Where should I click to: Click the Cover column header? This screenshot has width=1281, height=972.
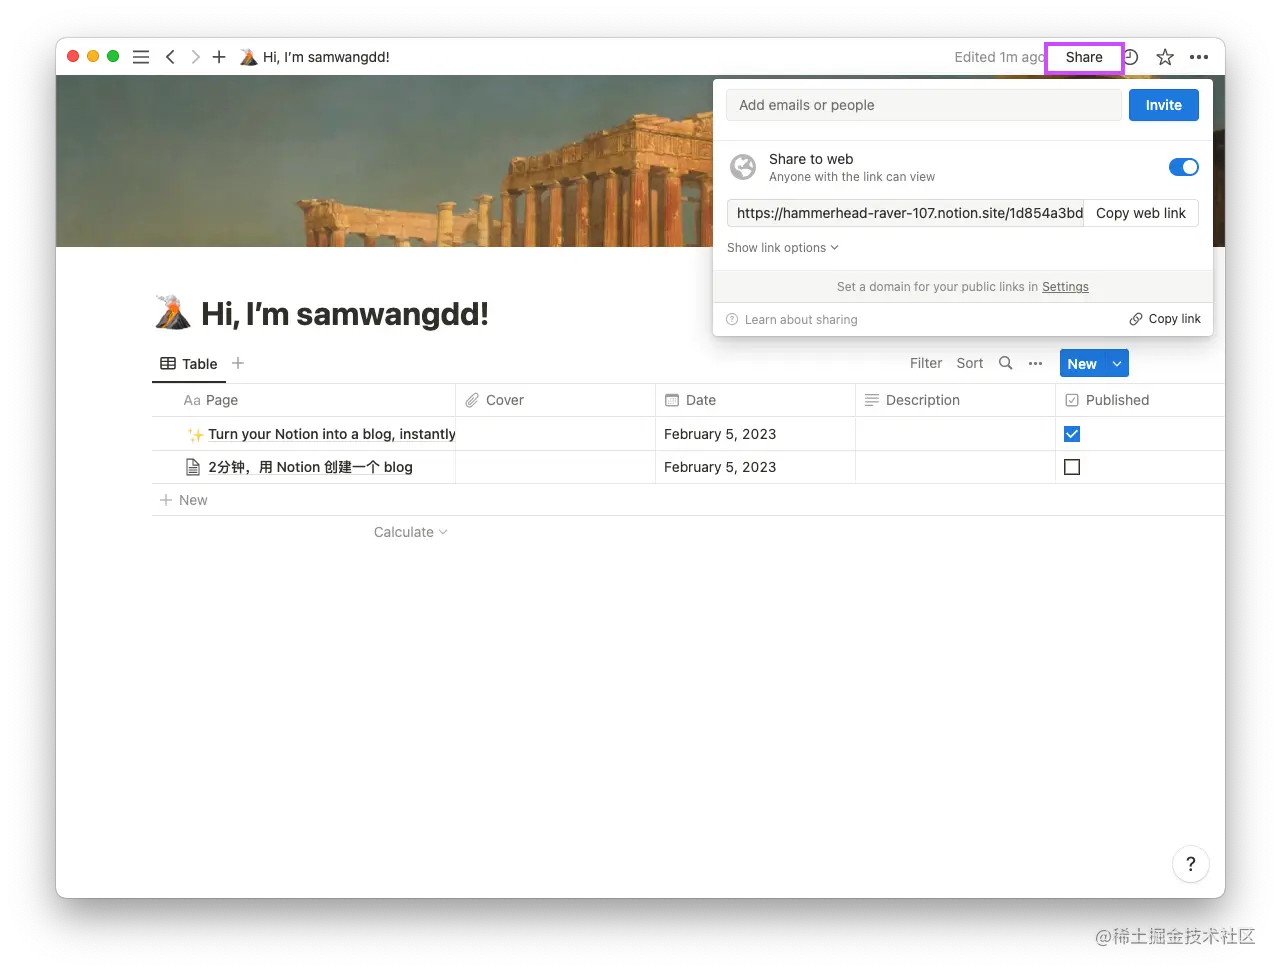point(555,400)
